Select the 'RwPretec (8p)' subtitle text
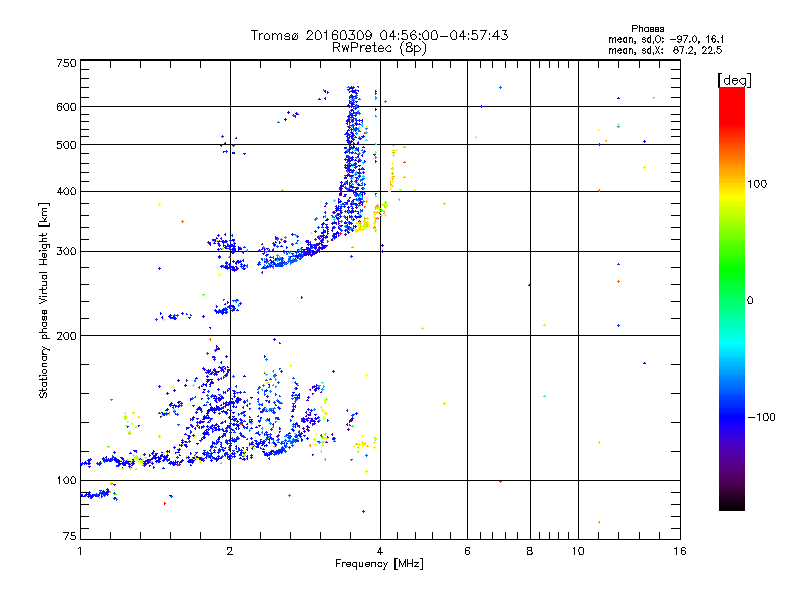The width and height of the screenshot is (800, 600). pos(379,48)
